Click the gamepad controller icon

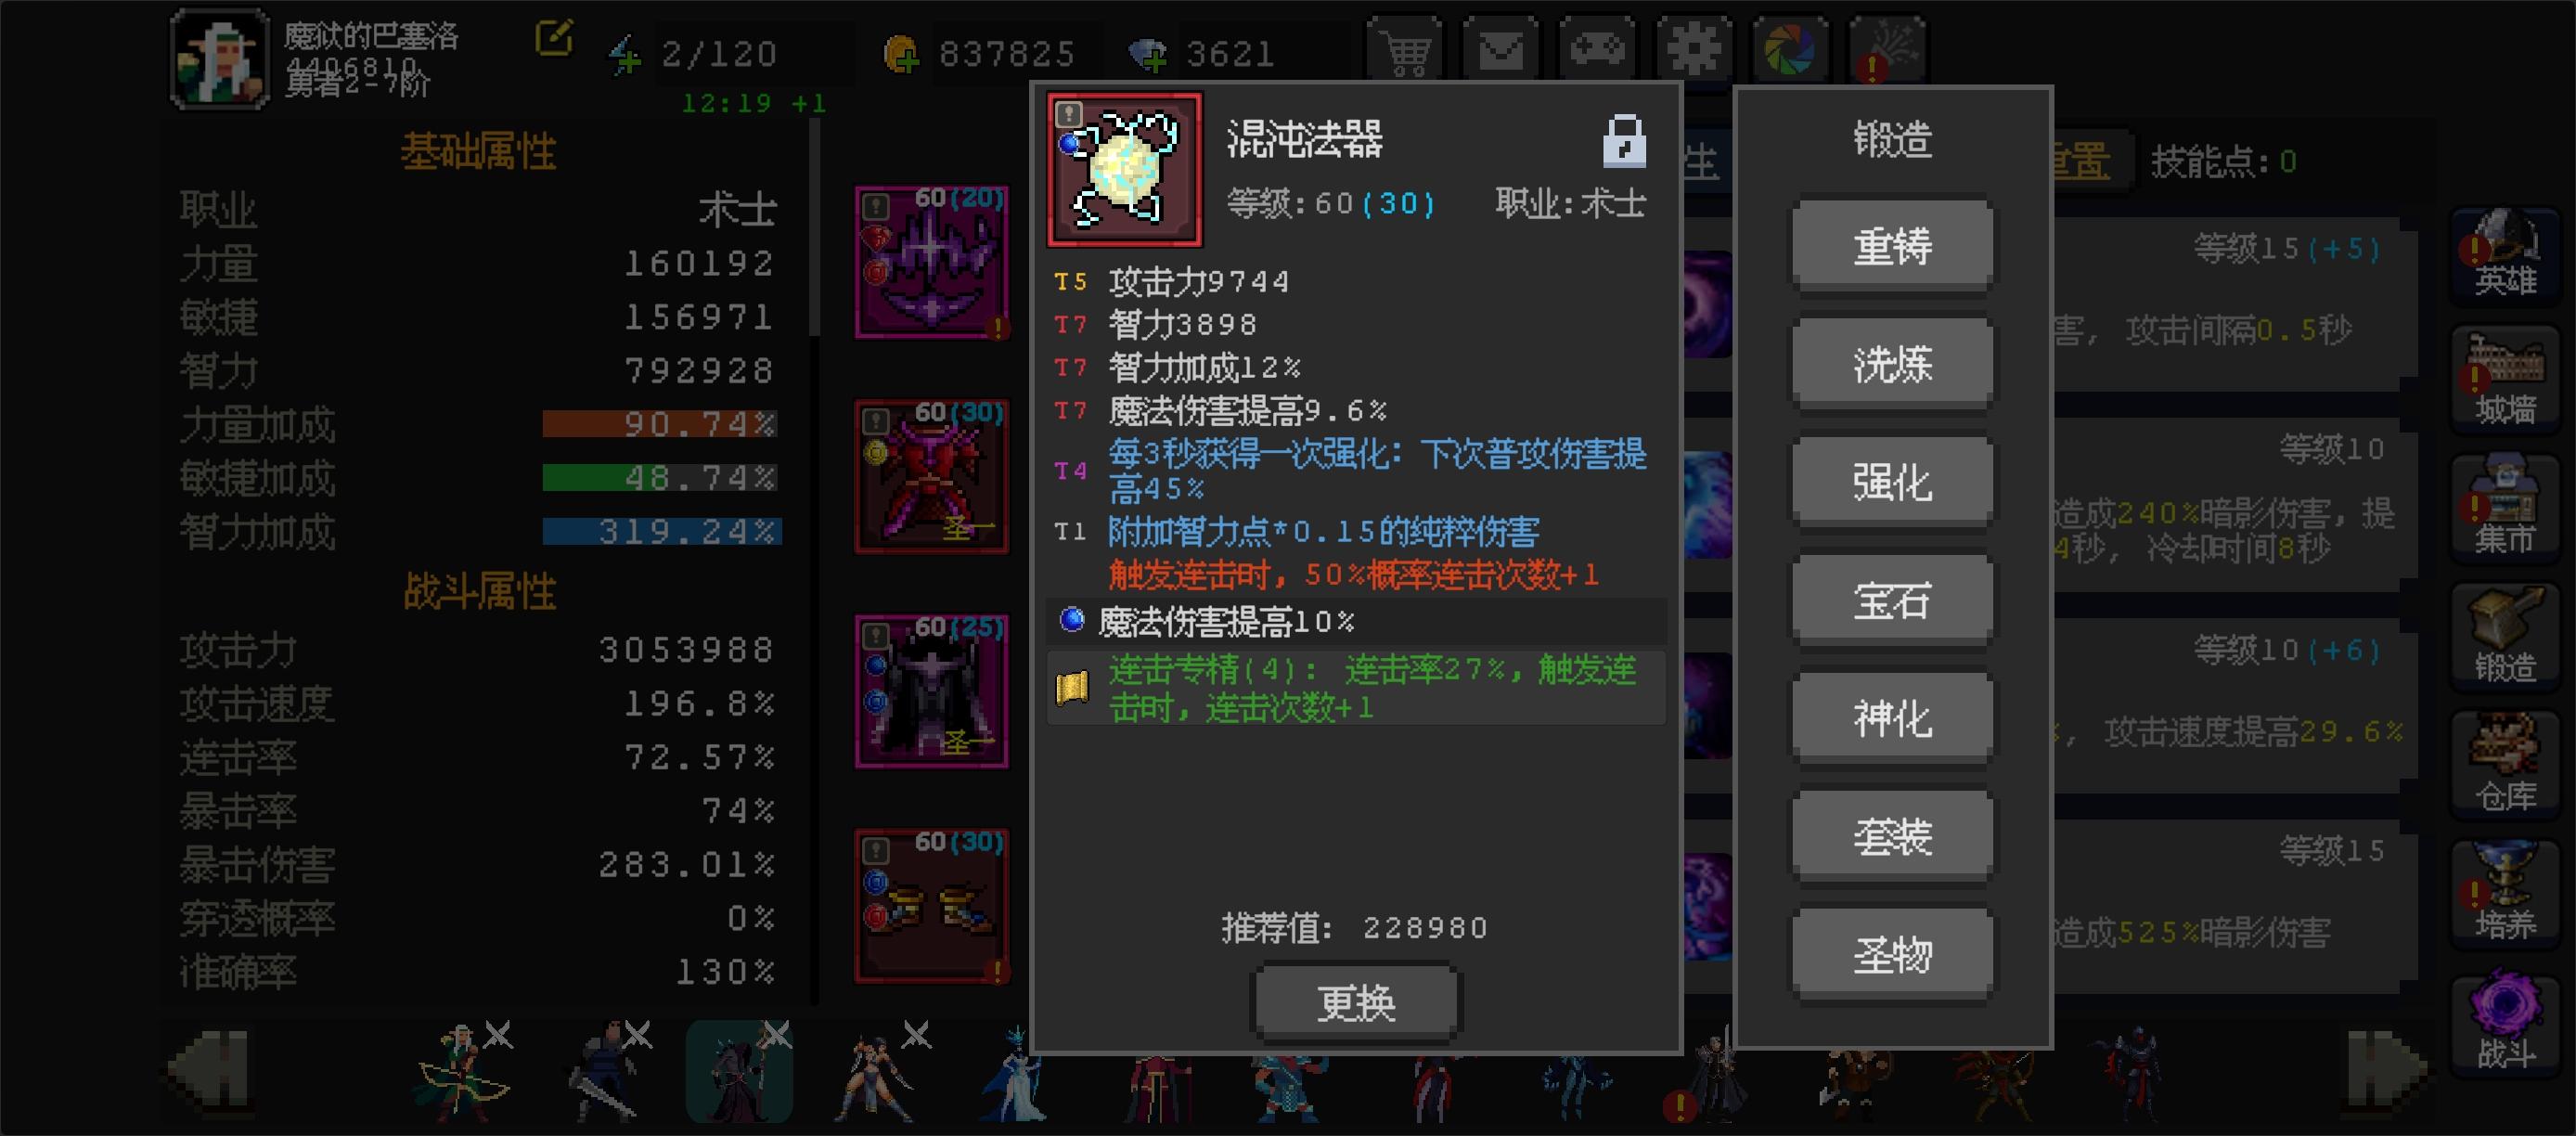point(1597,49)
